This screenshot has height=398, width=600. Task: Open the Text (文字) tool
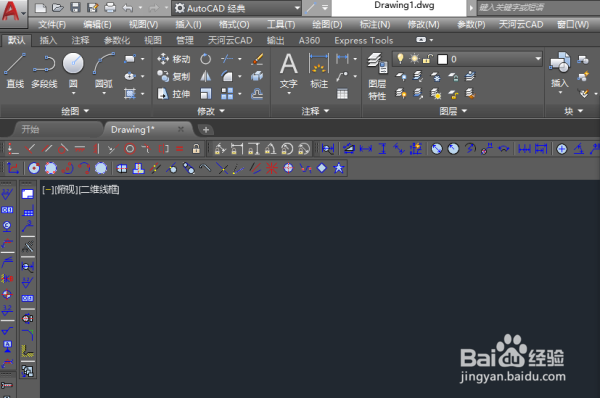coord(289,70)
